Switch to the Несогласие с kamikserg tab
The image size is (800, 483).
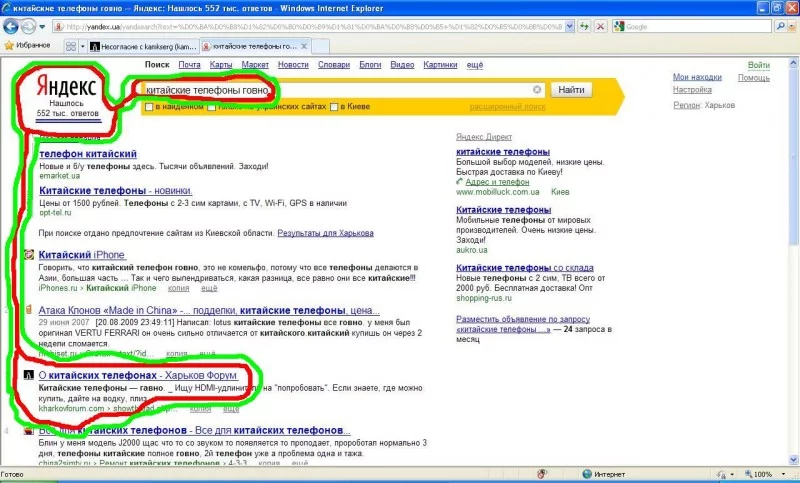click(x=143, y=46)
